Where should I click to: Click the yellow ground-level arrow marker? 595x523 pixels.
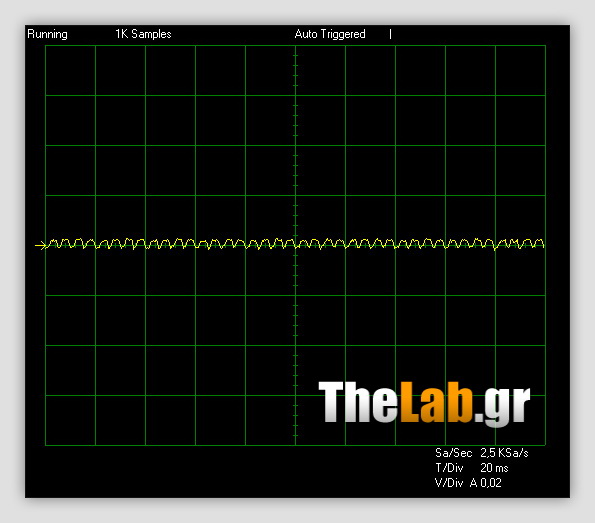pos(40,246)
